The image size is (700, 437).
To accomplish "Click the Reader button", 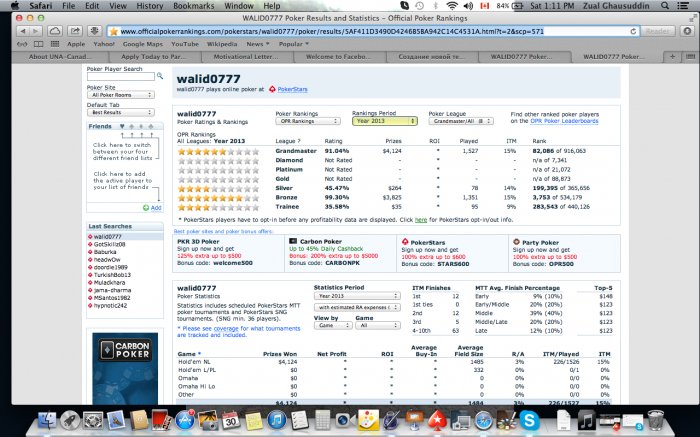I will (658, 31).
